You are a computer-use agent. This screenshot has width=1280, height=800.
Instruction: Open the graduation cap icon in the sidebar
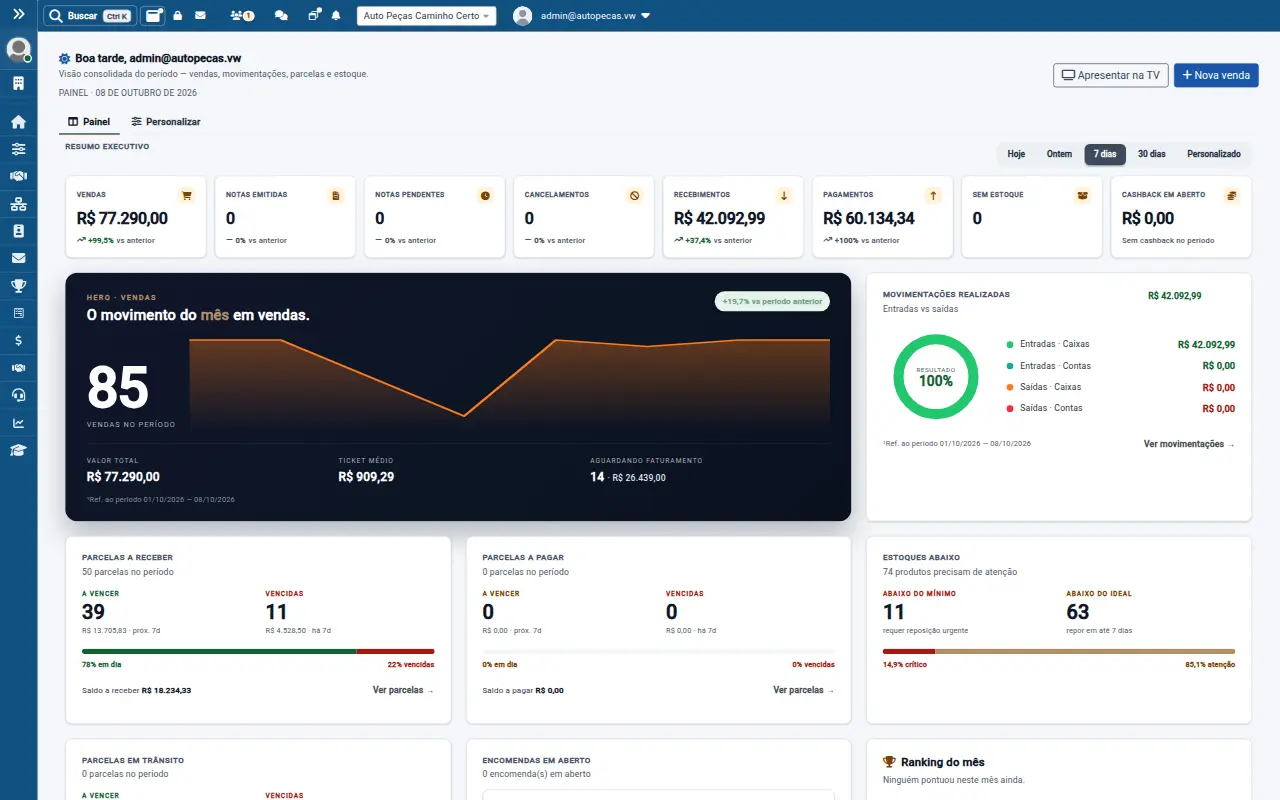click(18, 450)
